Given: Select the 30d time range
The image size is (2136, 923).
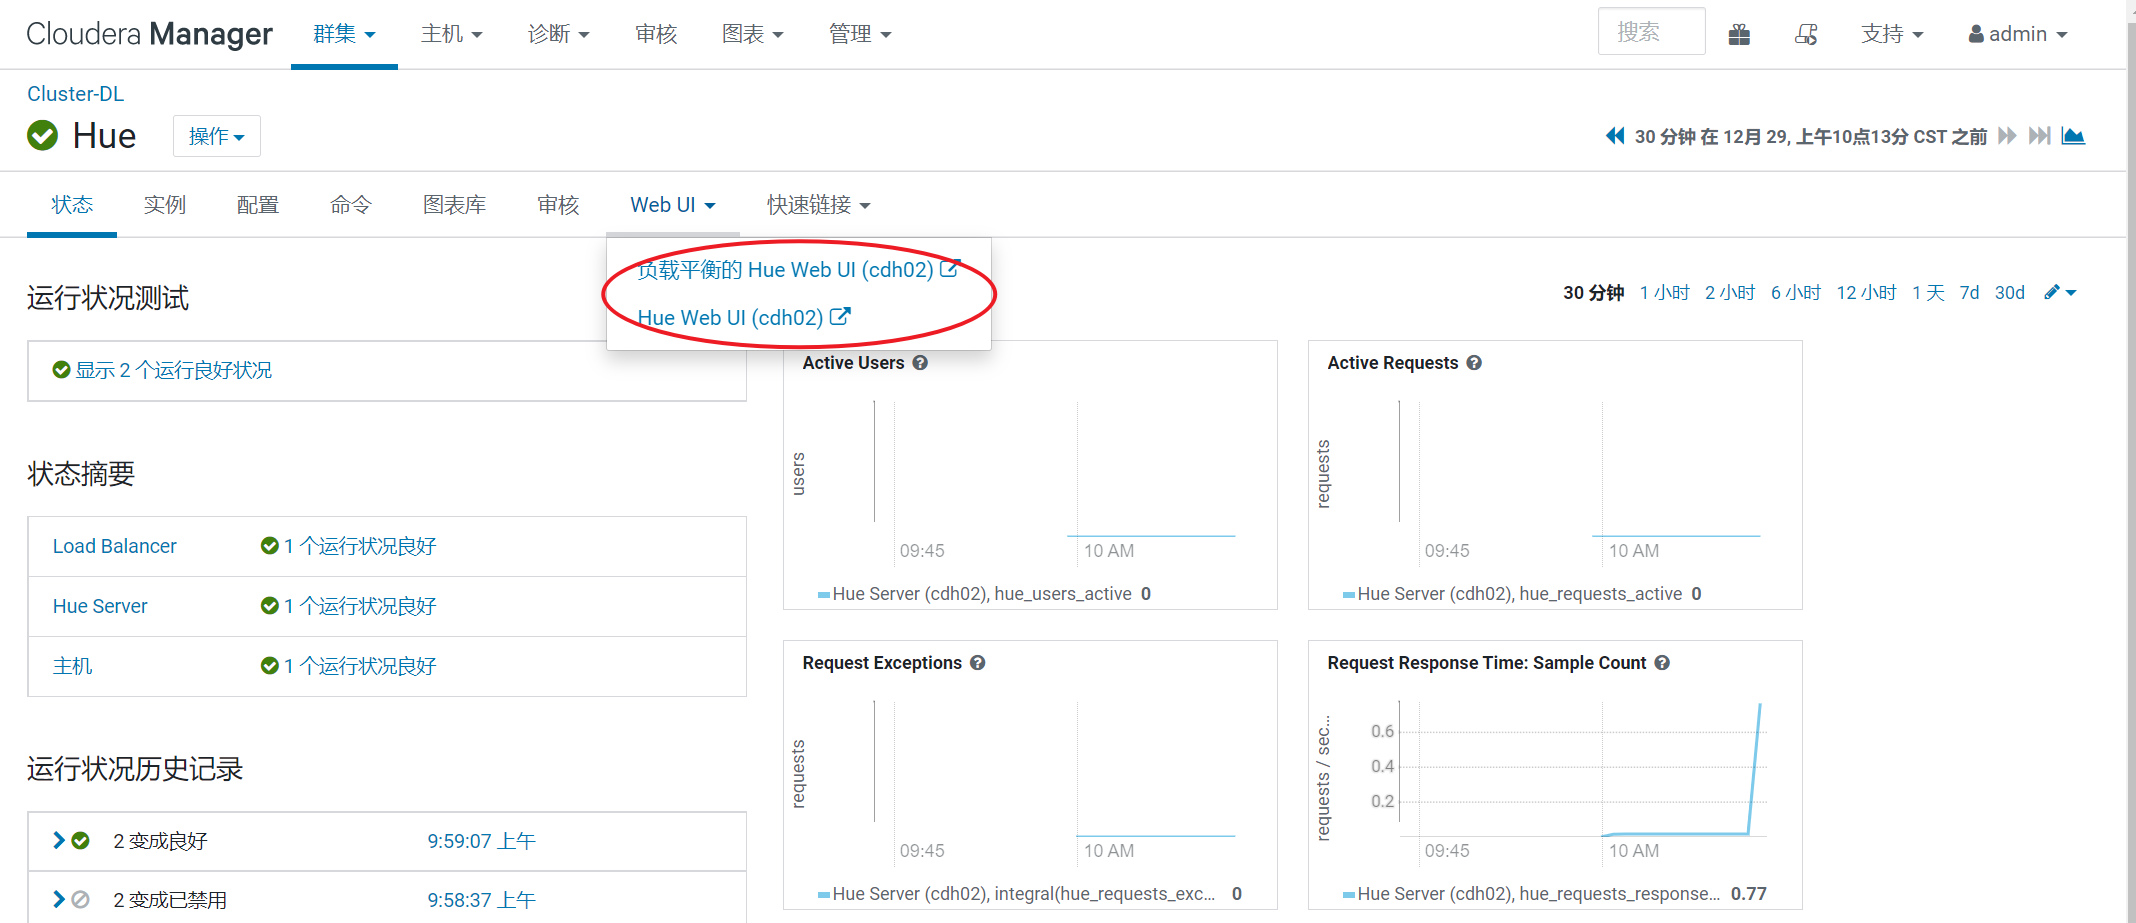Looking at the screenshot, I should [x=2009, y=292].
